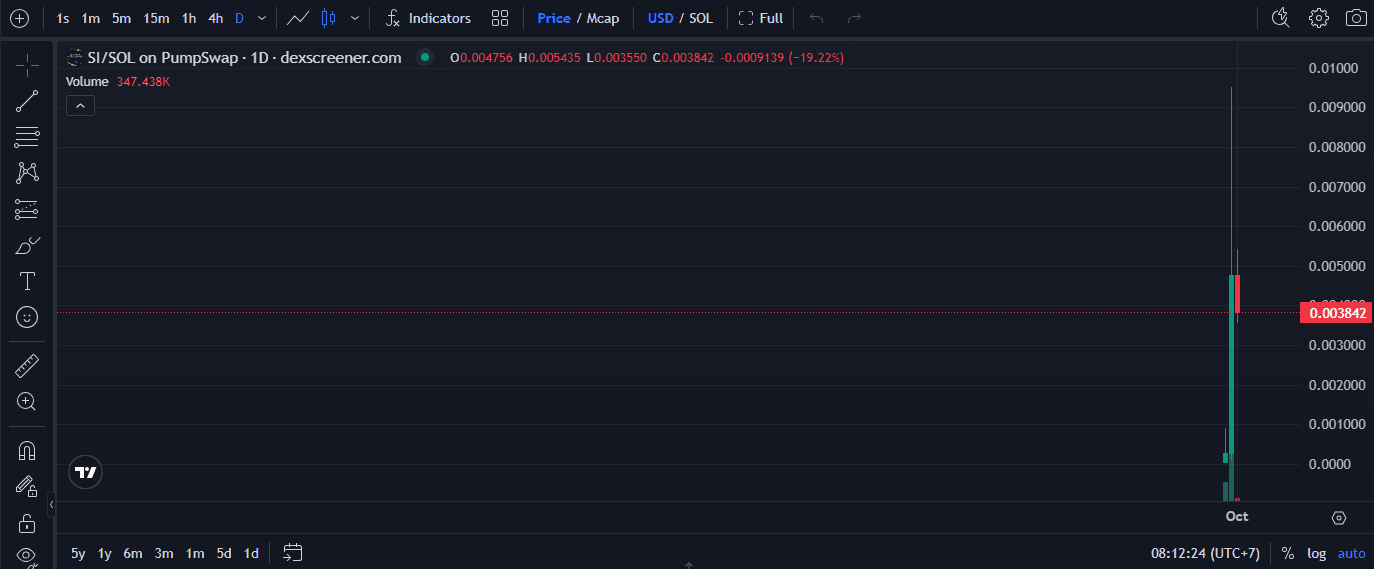
Task: Toggle to Mcap display
Action: coord(603,18)
